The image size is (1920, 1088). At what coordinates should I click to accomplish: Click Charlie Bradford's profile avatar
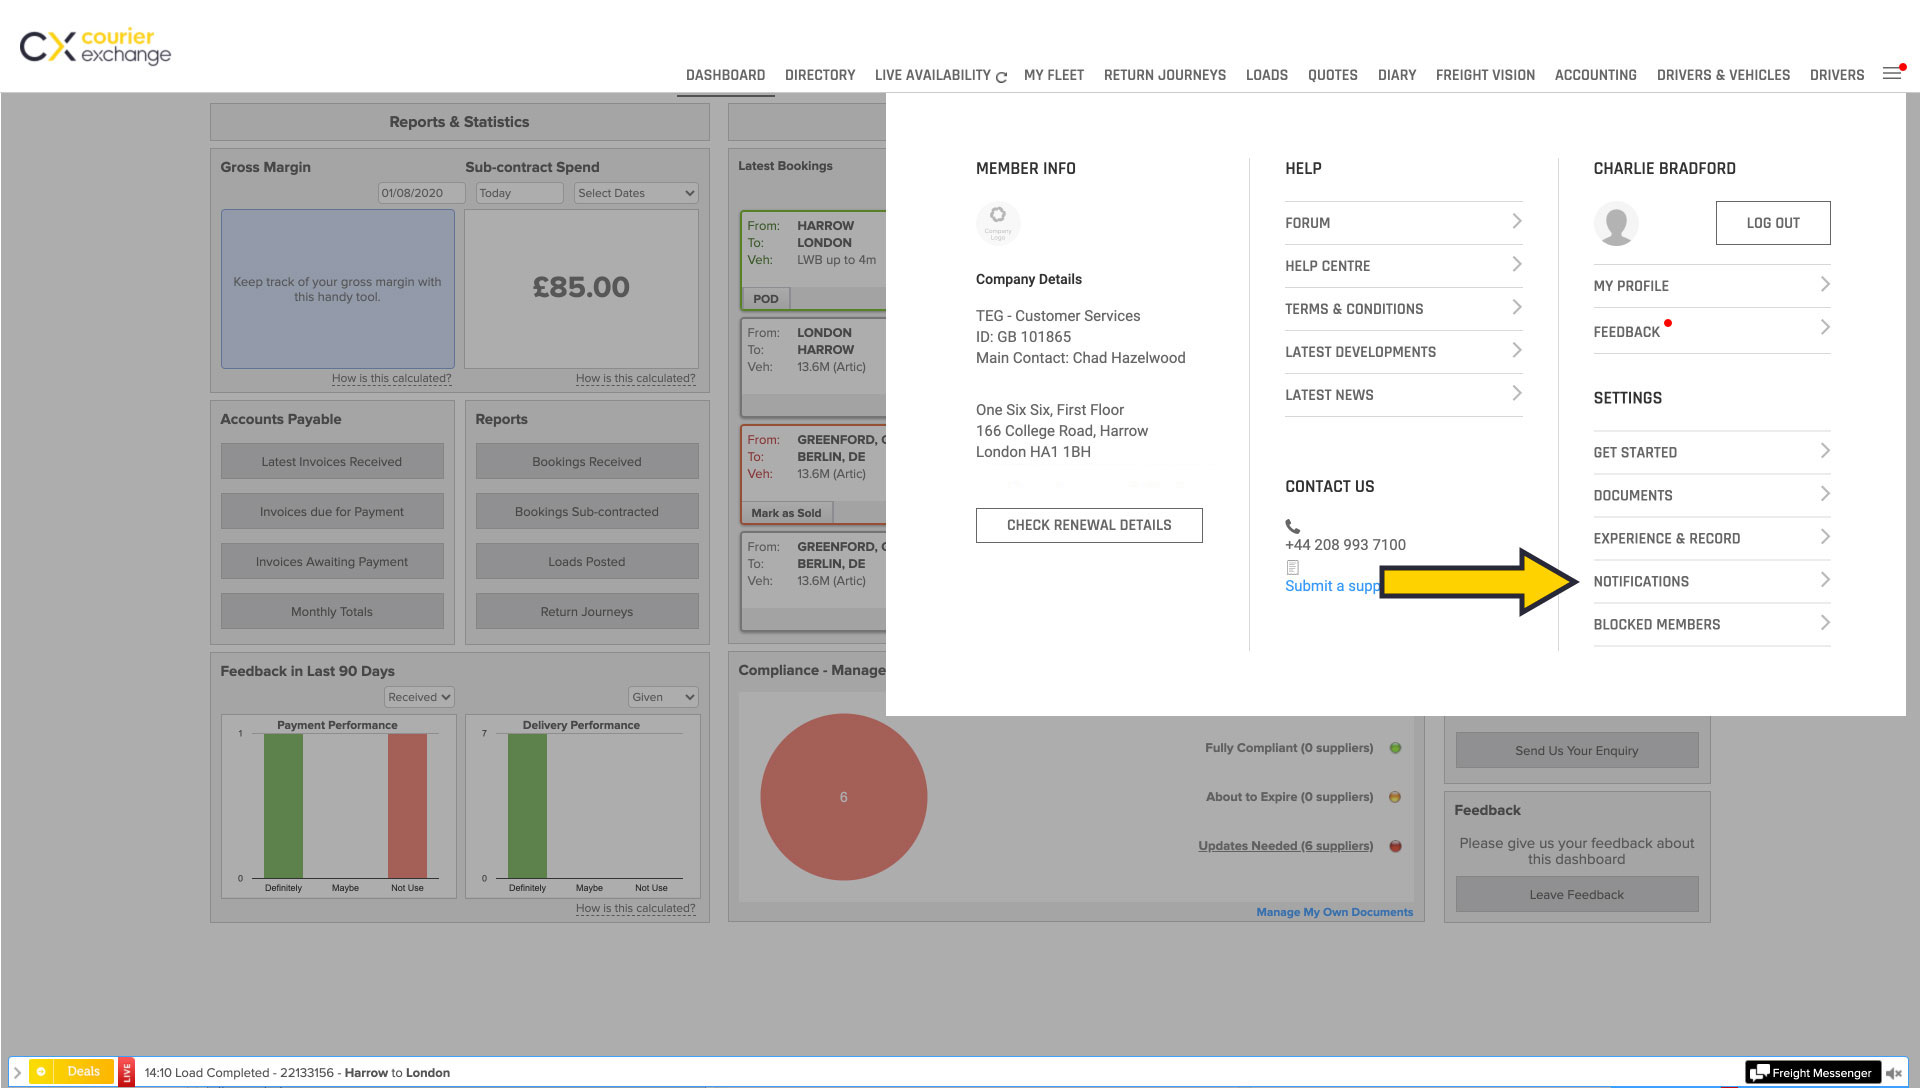pyautogui.click(x=1615, y=224)
